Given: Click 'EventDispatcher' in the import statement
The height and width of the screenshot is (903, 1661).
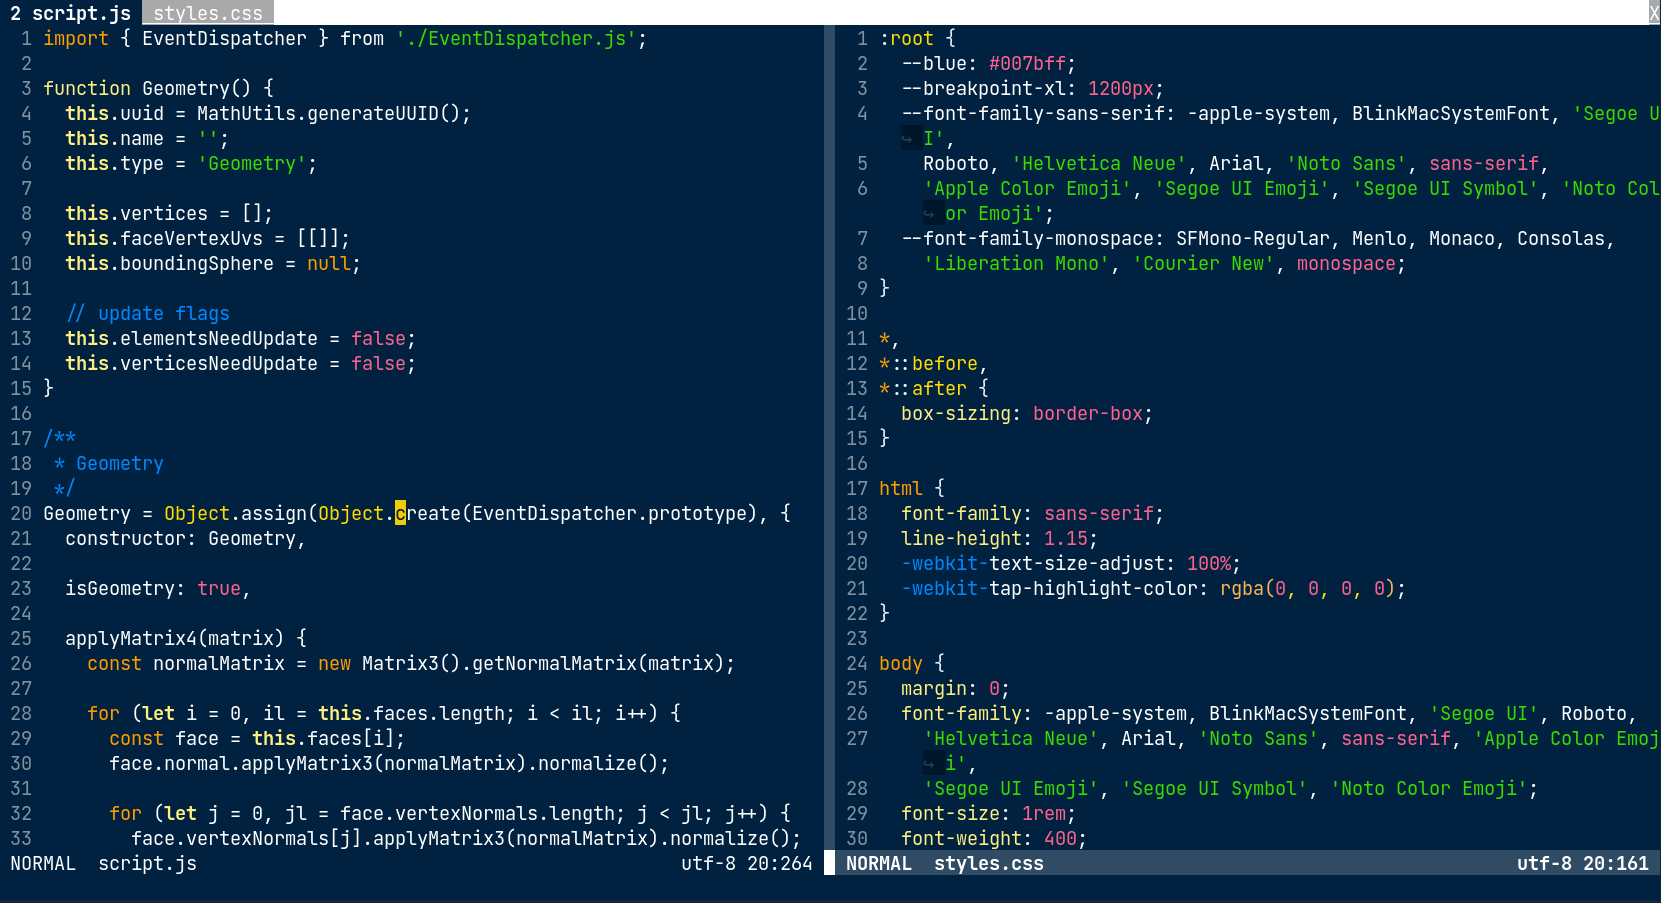Looking at the screenshot, I should (224, 38).
